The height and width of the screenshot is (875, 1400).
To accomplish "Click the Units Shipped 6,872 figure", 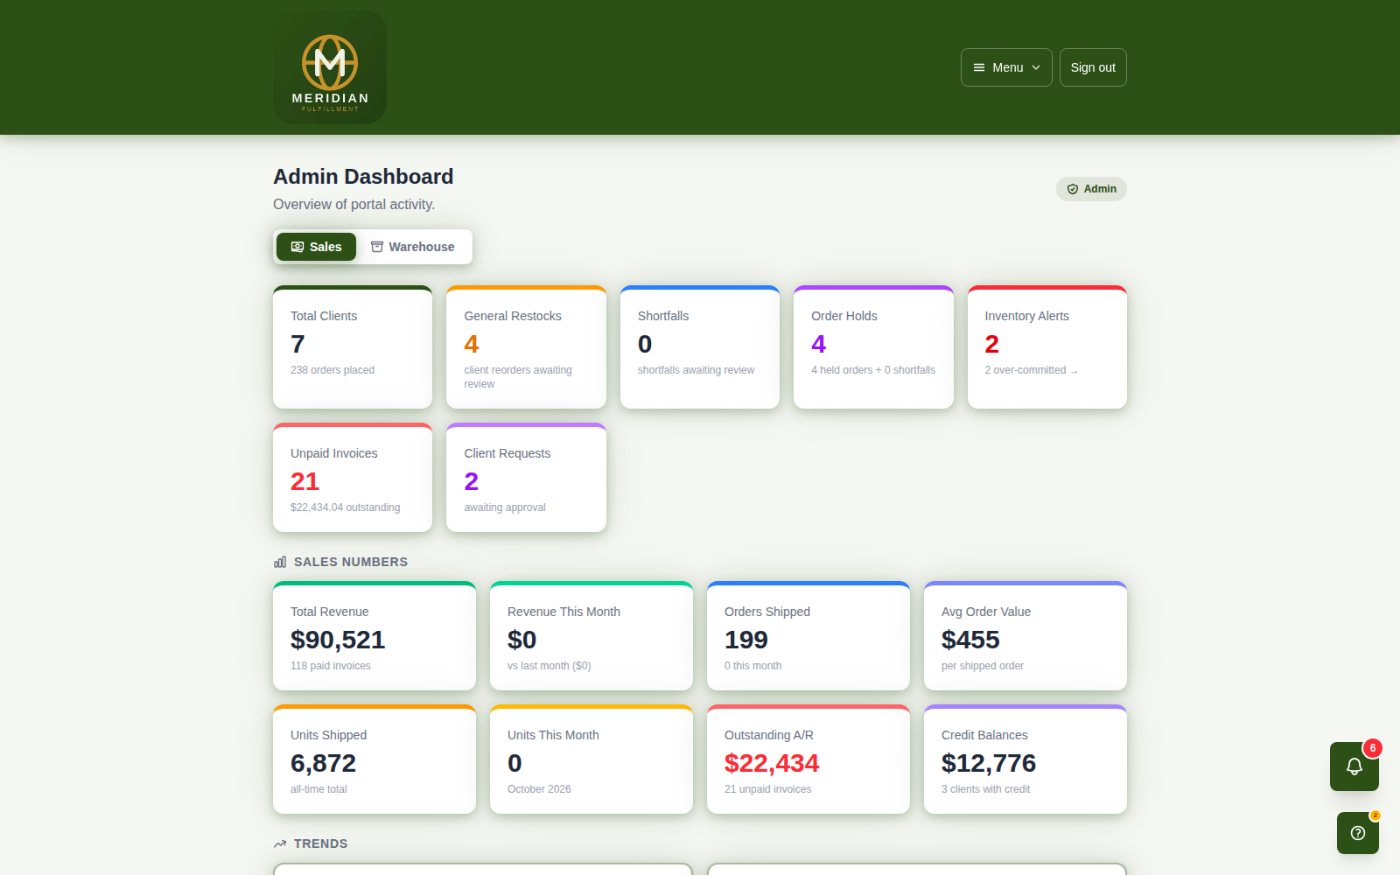I will [x=323, y=763].
